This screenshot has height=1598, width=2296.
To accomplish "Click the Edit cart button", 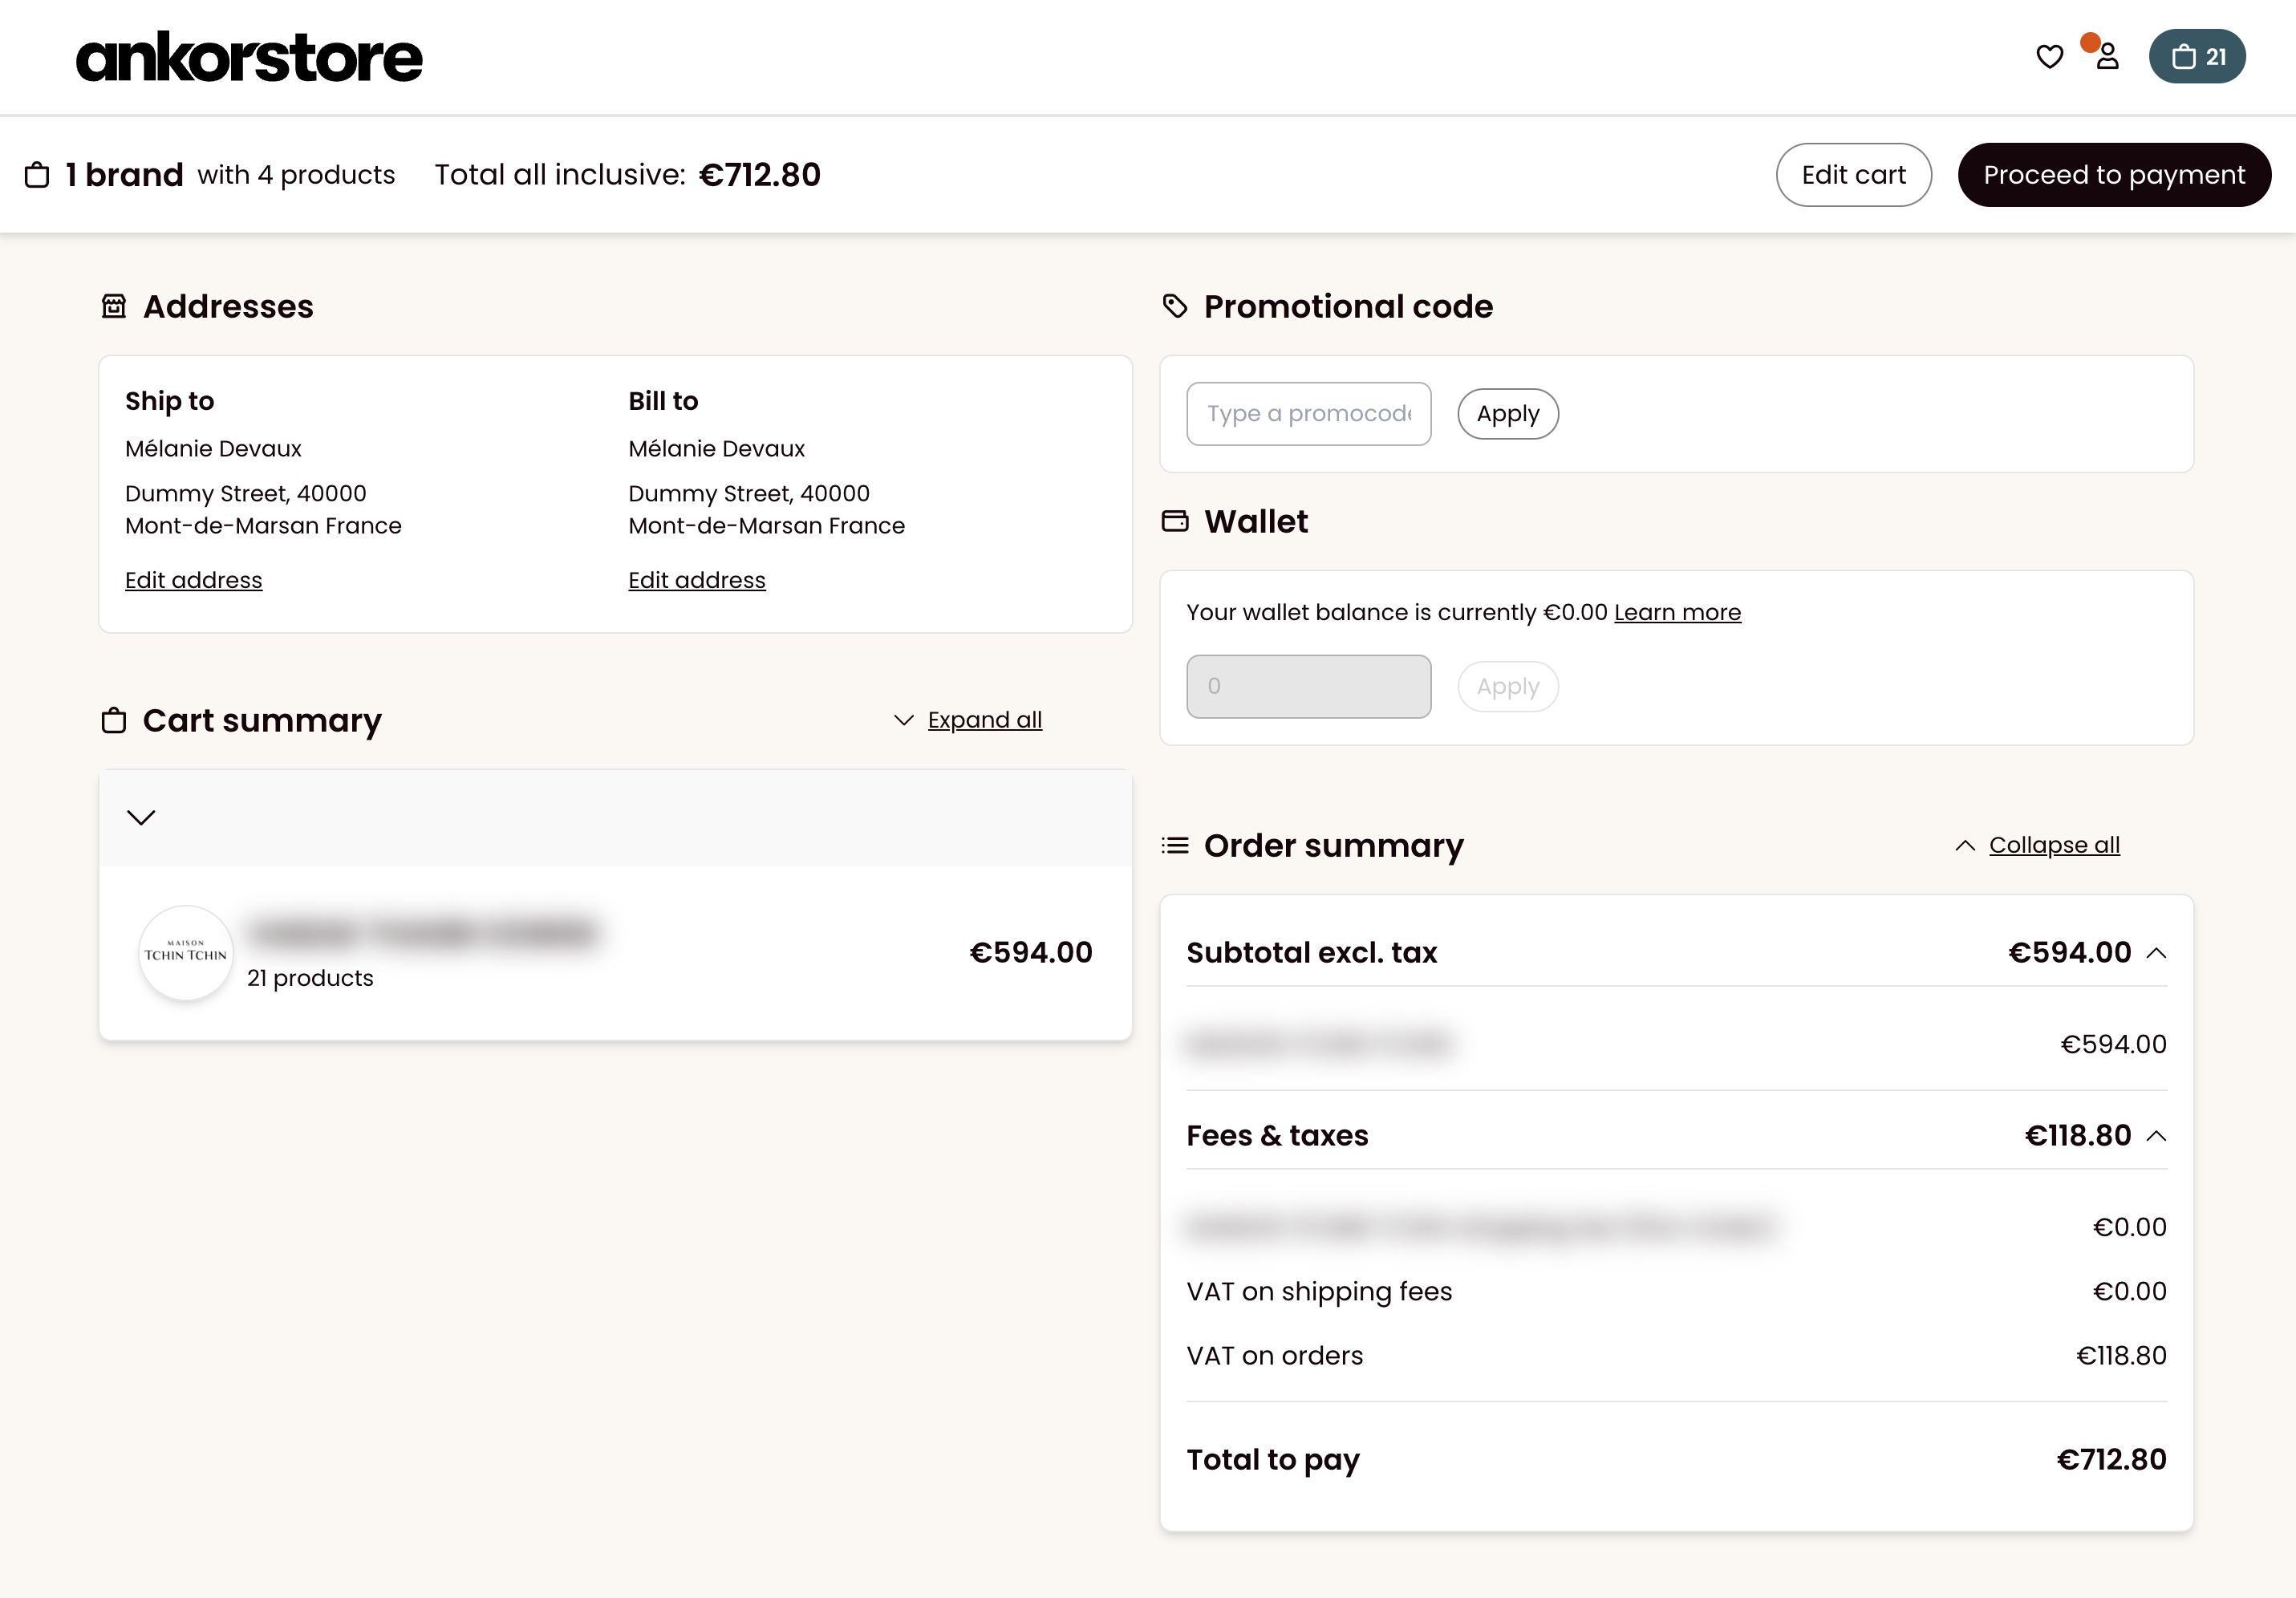I will coord(1853,175).
